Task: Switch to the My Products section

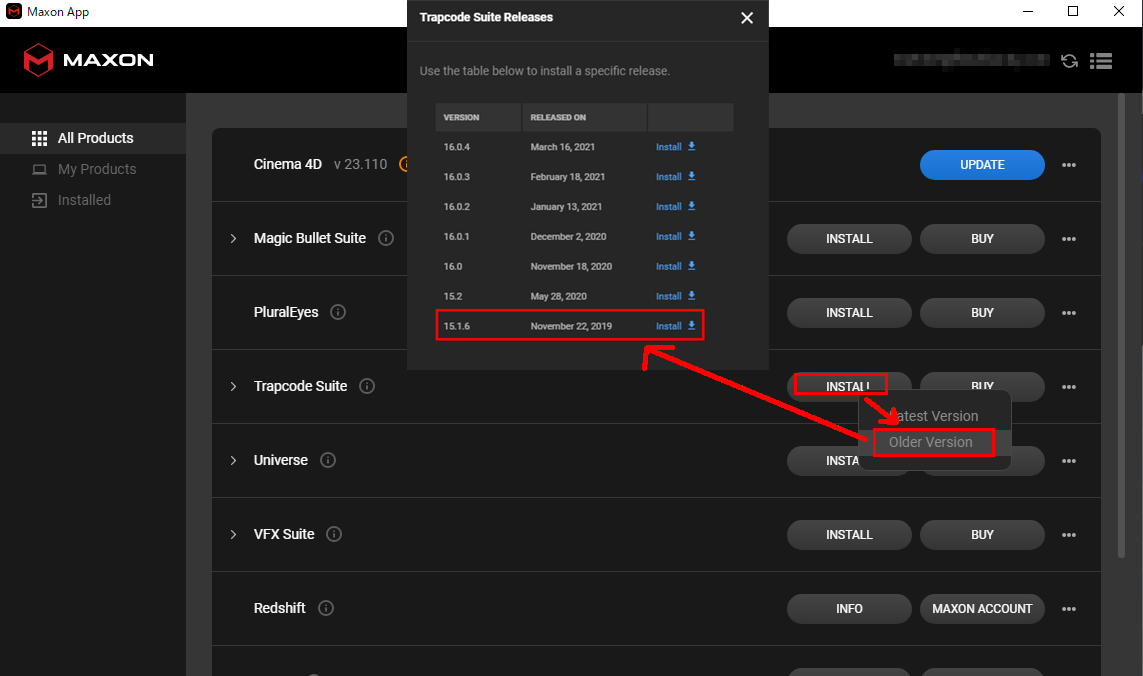Action: (x=97, y=169)
